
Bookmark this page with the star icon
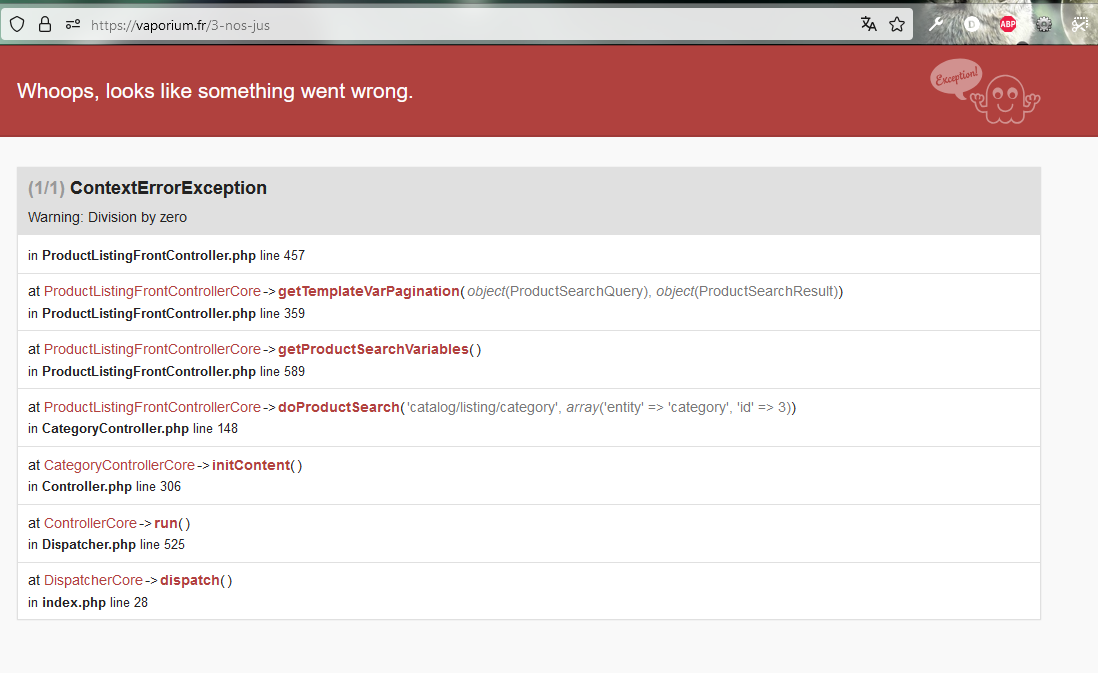point(897,24)
